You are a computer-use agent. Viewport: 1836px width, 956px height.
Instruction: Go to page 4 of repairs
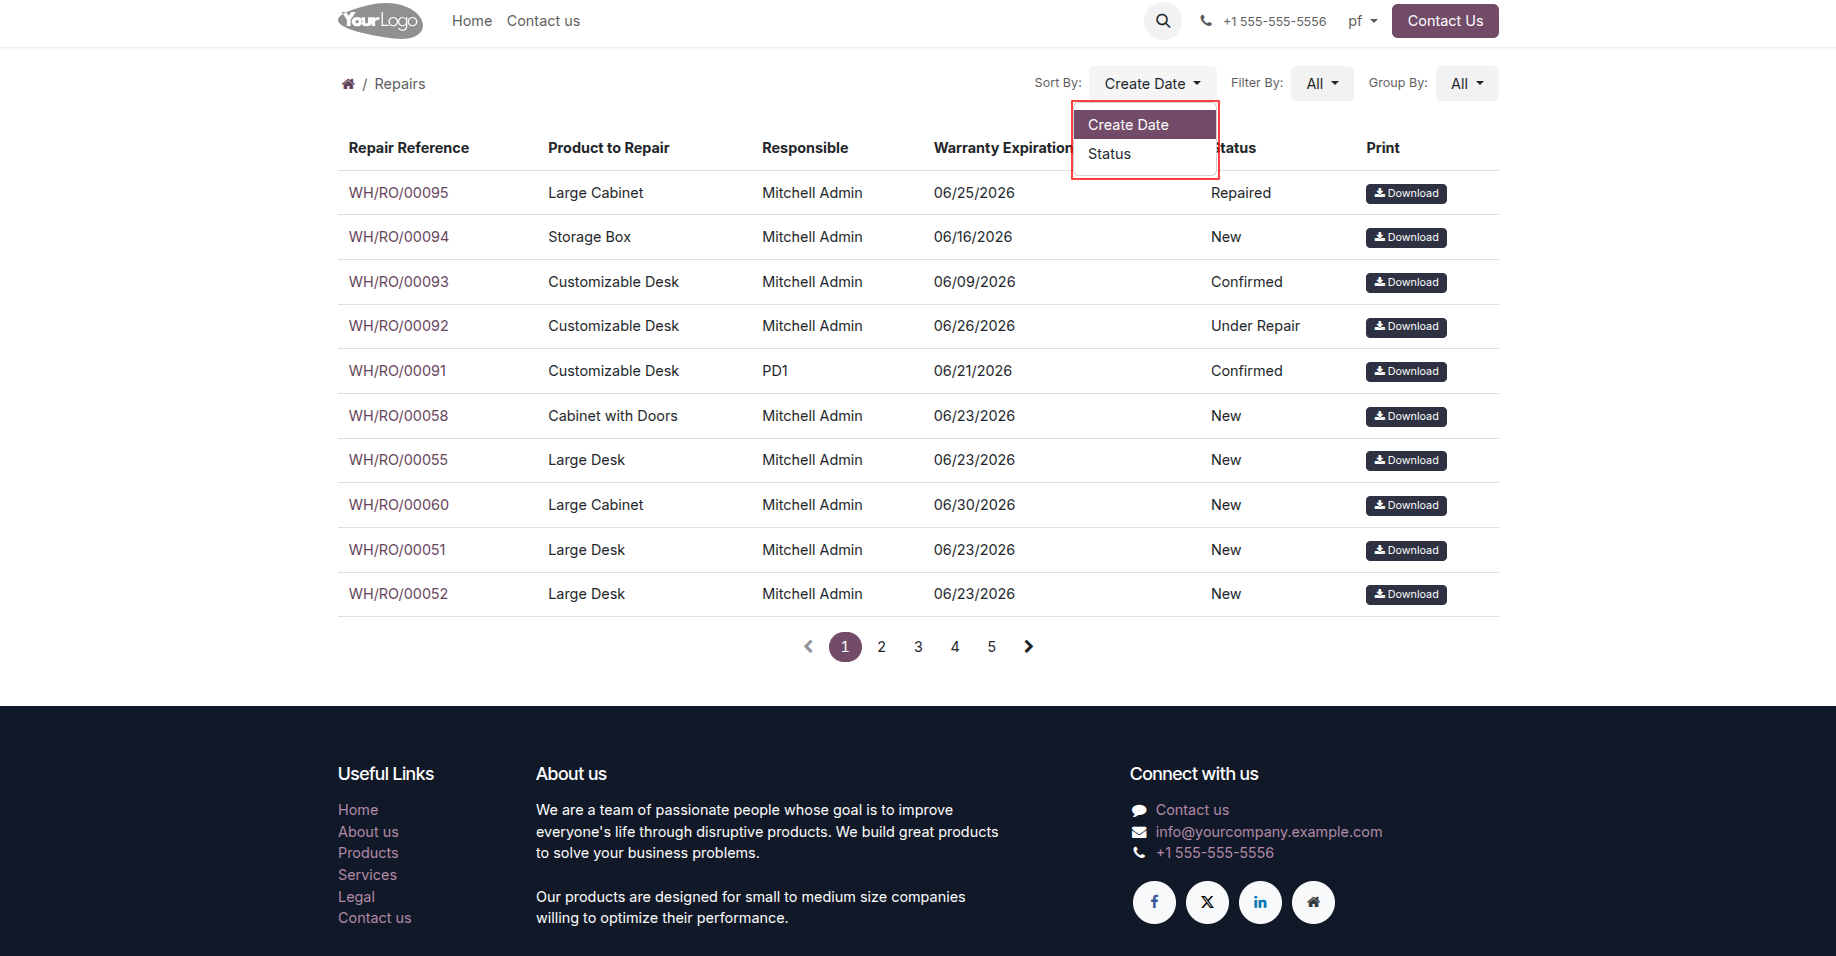pos(955,647)
